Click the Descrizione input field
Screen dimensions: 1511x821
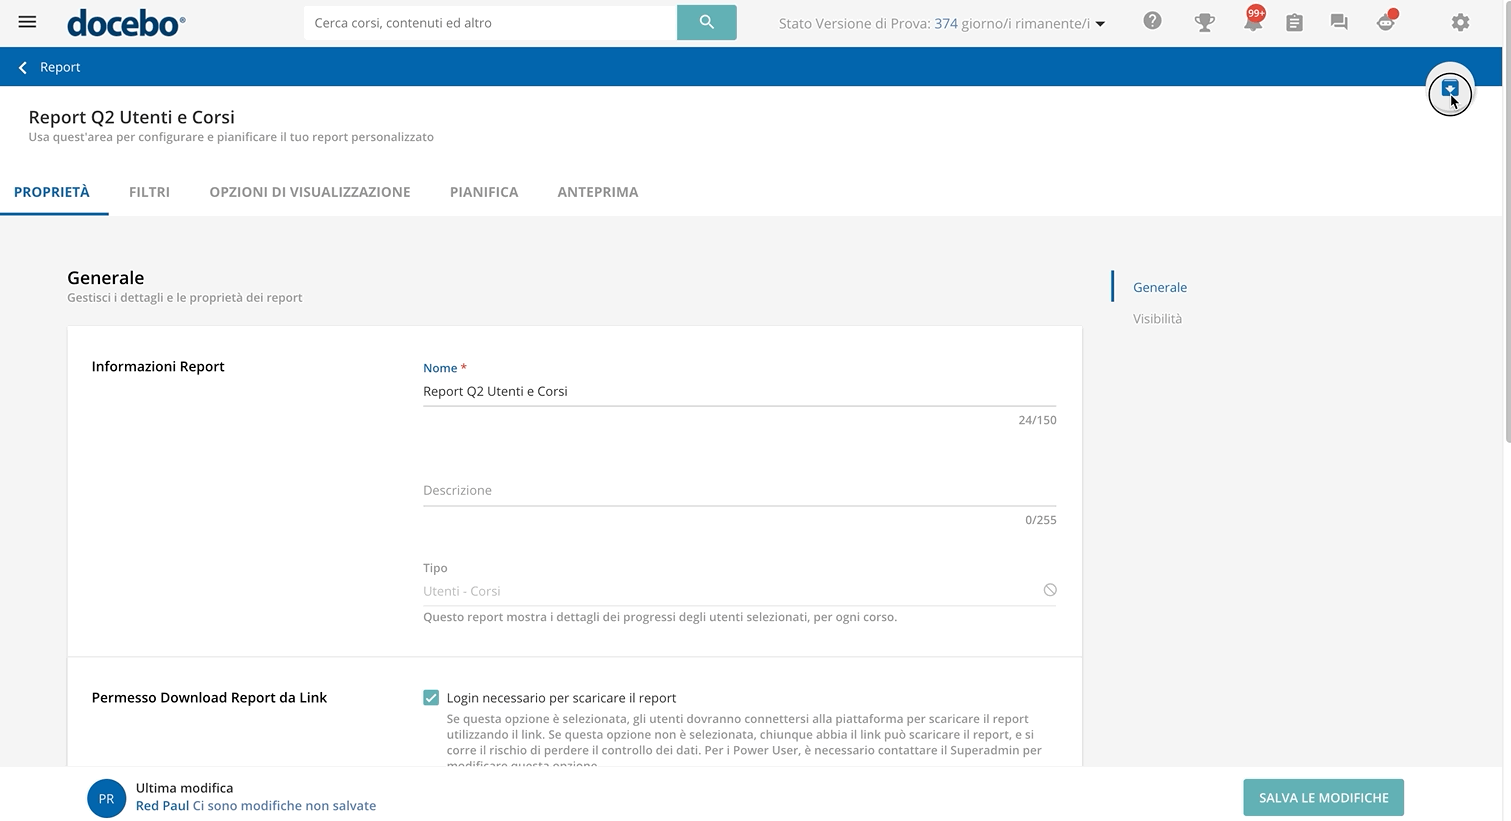coord(738,491)
